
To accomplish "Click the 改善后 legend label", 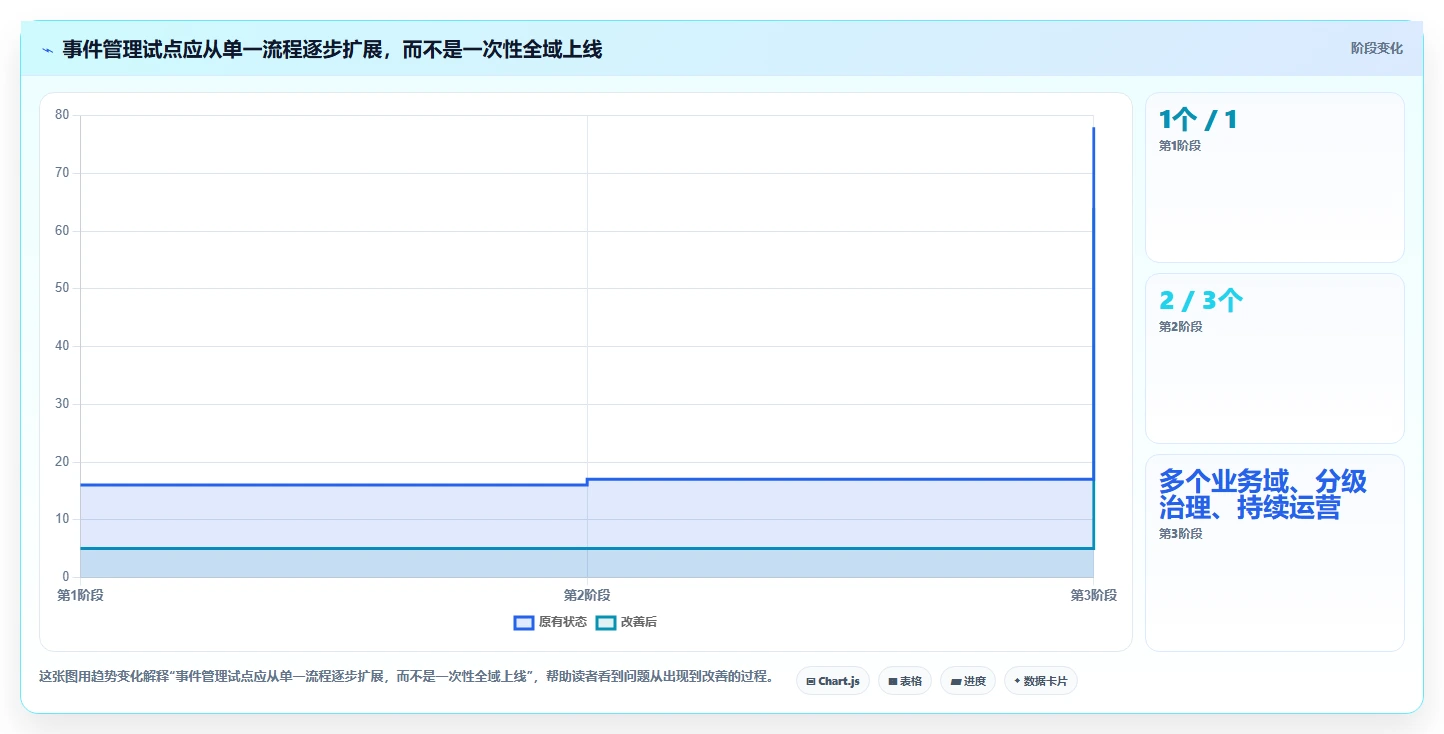I will coord(639,622).
